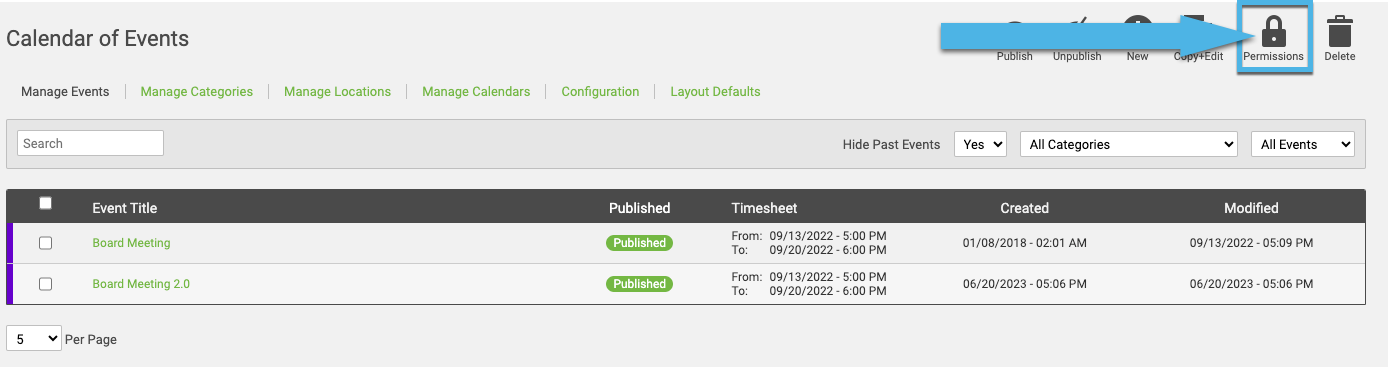Open the Board Meeting 2.0 link
Viewport: 1388px width, 367px height.
click(x=141, y=284)
